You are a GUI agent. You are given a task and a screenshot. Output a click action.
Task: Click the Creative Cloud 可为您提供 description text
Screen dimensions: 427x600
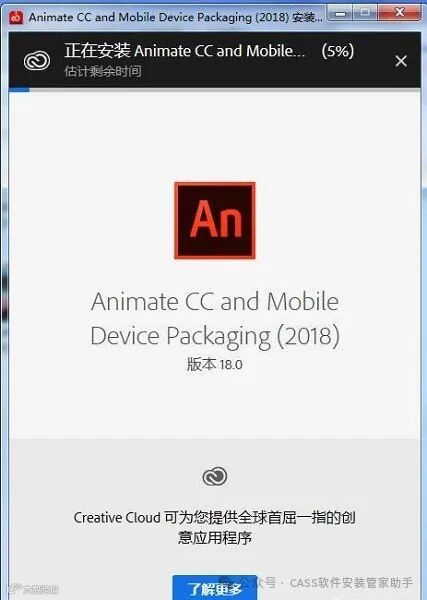click(215, 527)
